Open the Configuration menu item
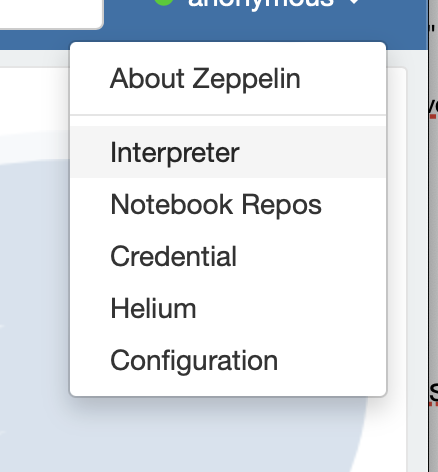438x472 pixels. click(x=228, y=360)
